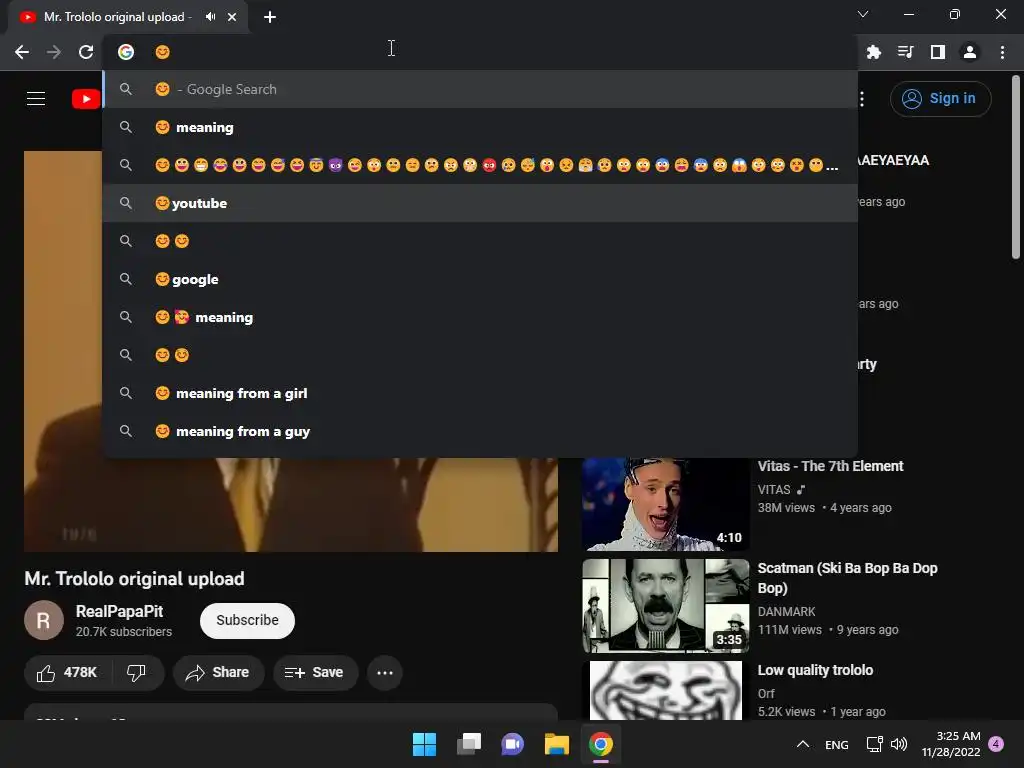Open the VITAS channel name
This screenshot has height=768, width=1024.
pos(774,490)
